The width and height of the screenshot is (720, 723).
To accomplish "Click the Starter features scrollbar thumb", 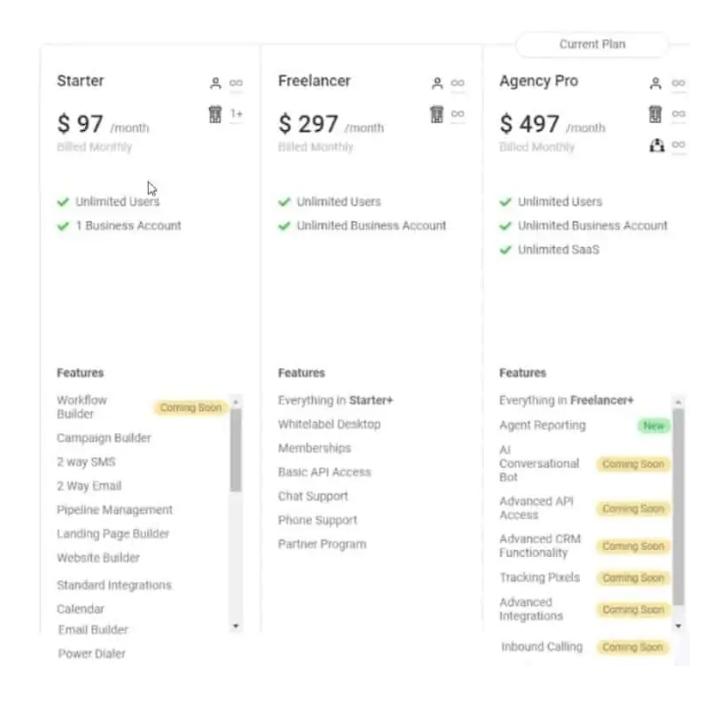I will coord(236,450).
